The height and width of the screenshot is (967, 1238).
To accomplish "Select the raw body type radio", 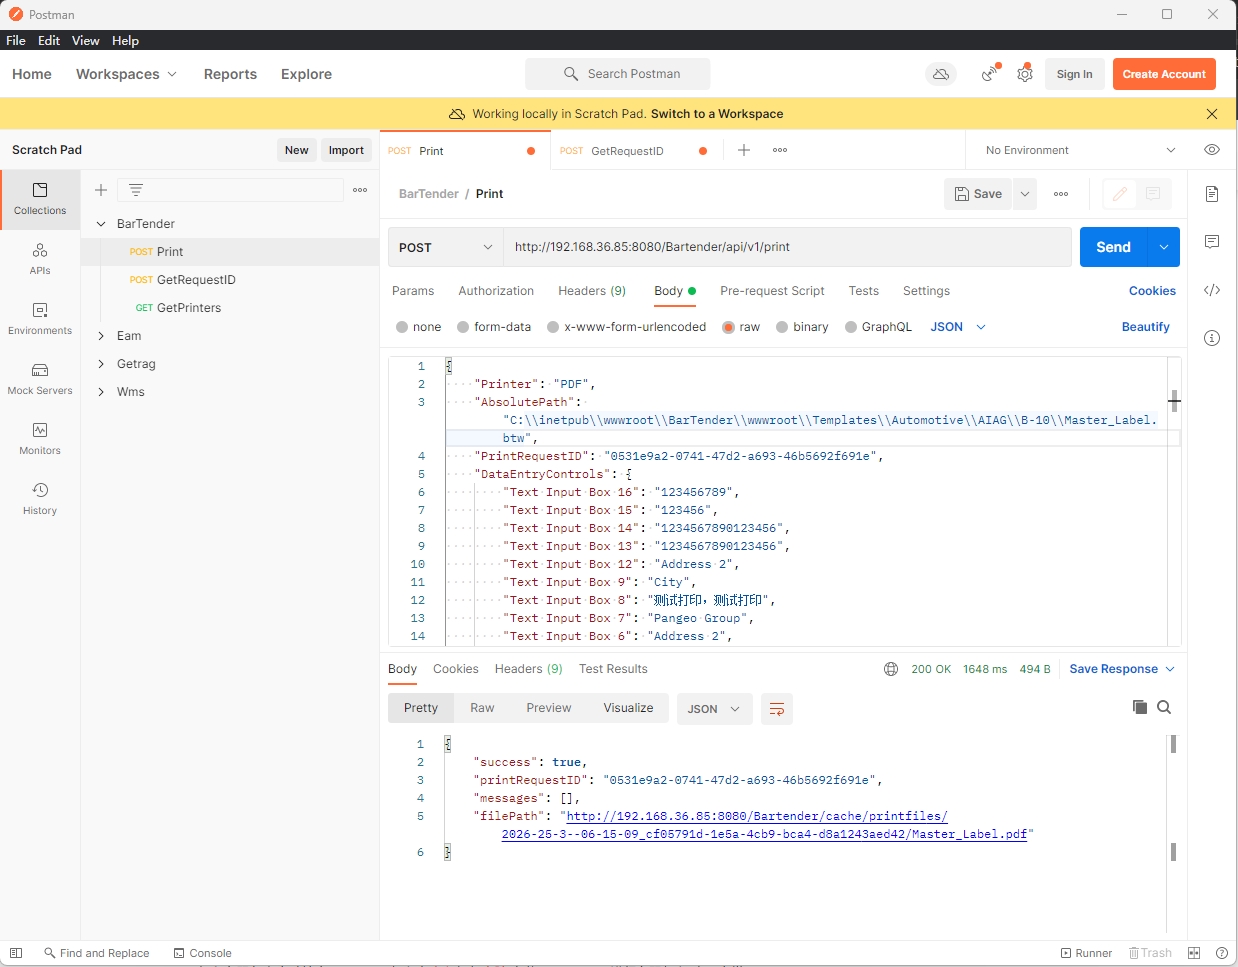I will (x=728, y=327).
